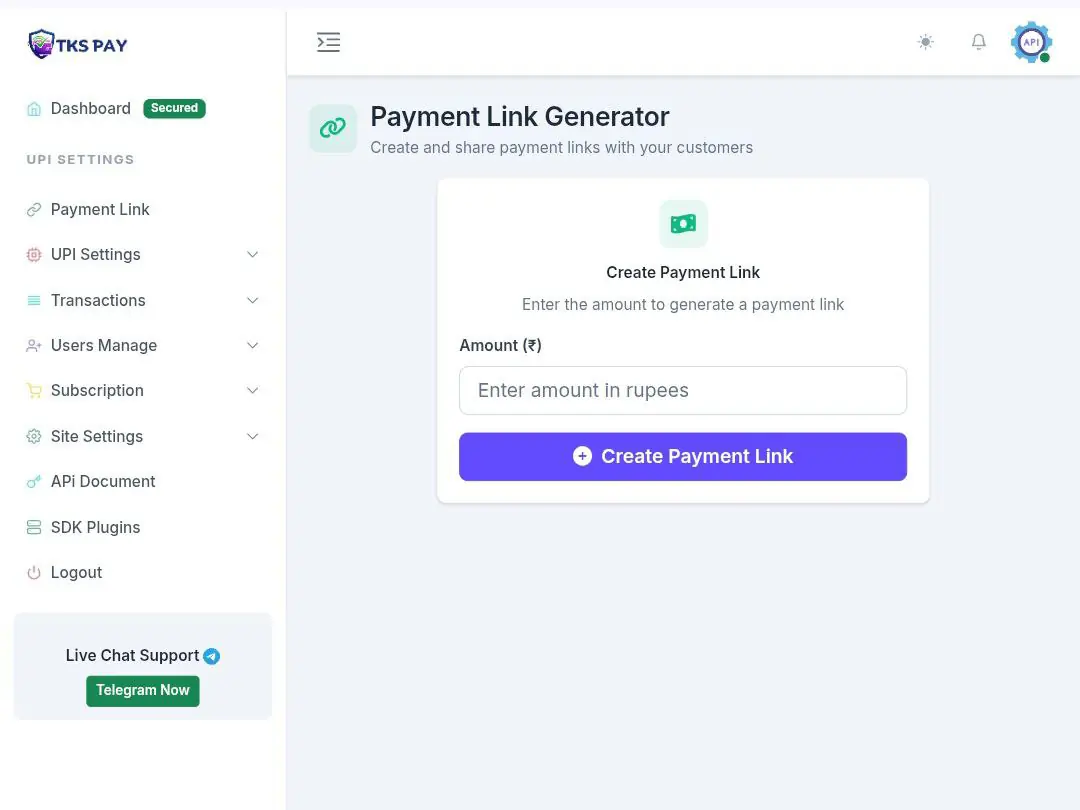This screenshot has width=1080, height=810.
Task: Open the notifications bell
Action: pos(979,42)
